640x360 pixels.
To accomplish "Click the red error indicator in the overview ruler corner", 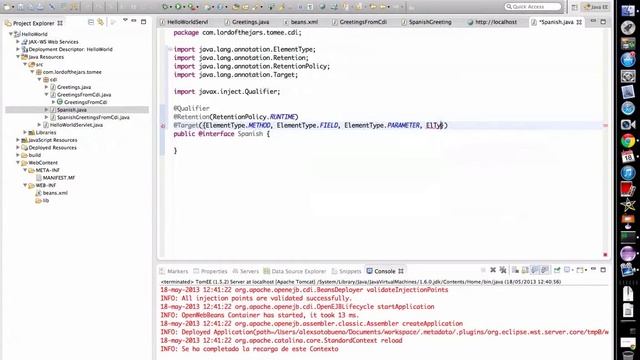I will tap(605, 254).
